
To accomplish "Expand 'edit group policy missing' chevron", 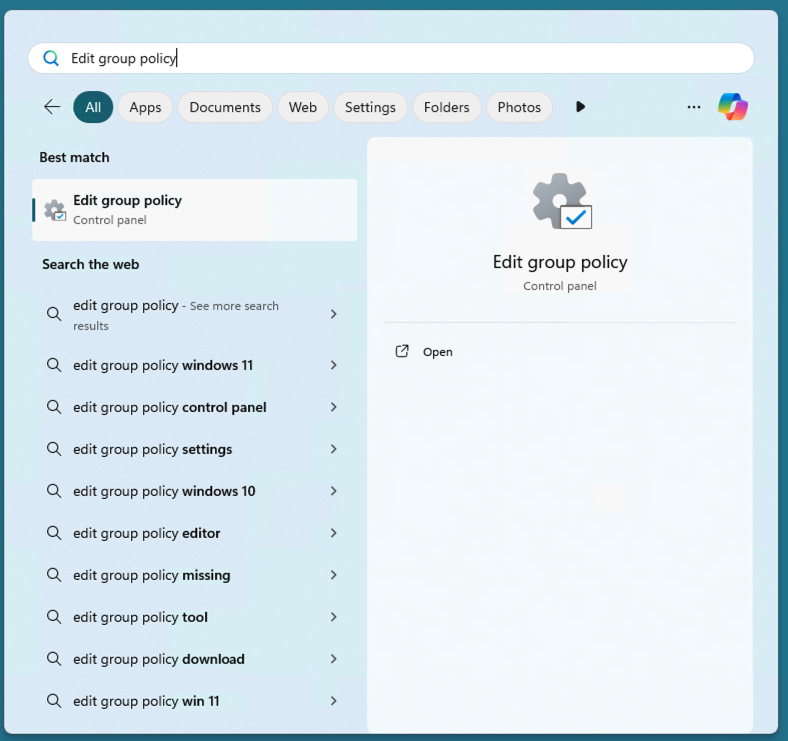I will tap(333, 575).
